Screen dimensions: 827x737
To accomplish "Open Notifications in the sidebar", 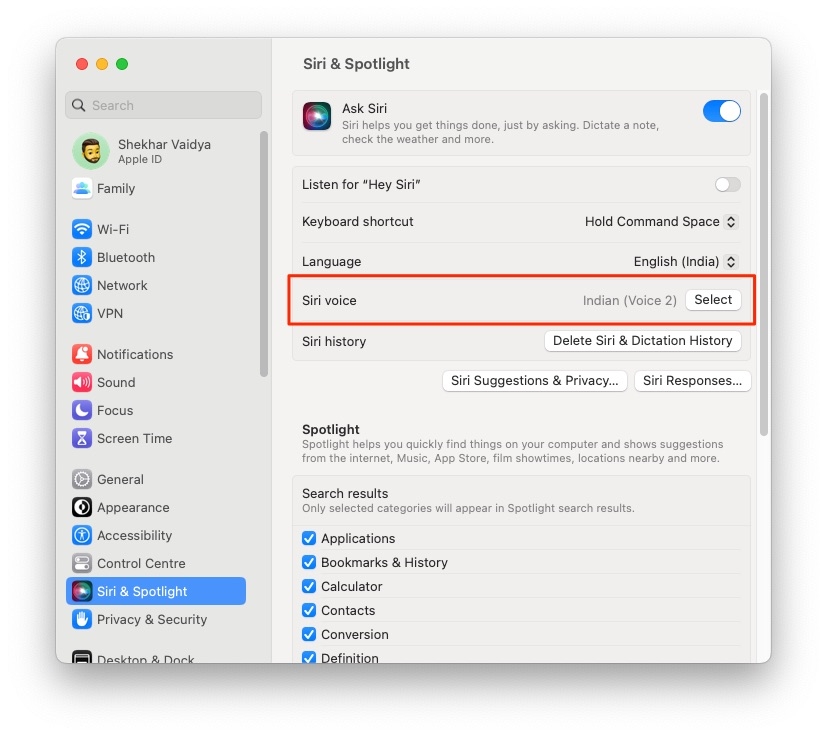I will tap(156, 354).
